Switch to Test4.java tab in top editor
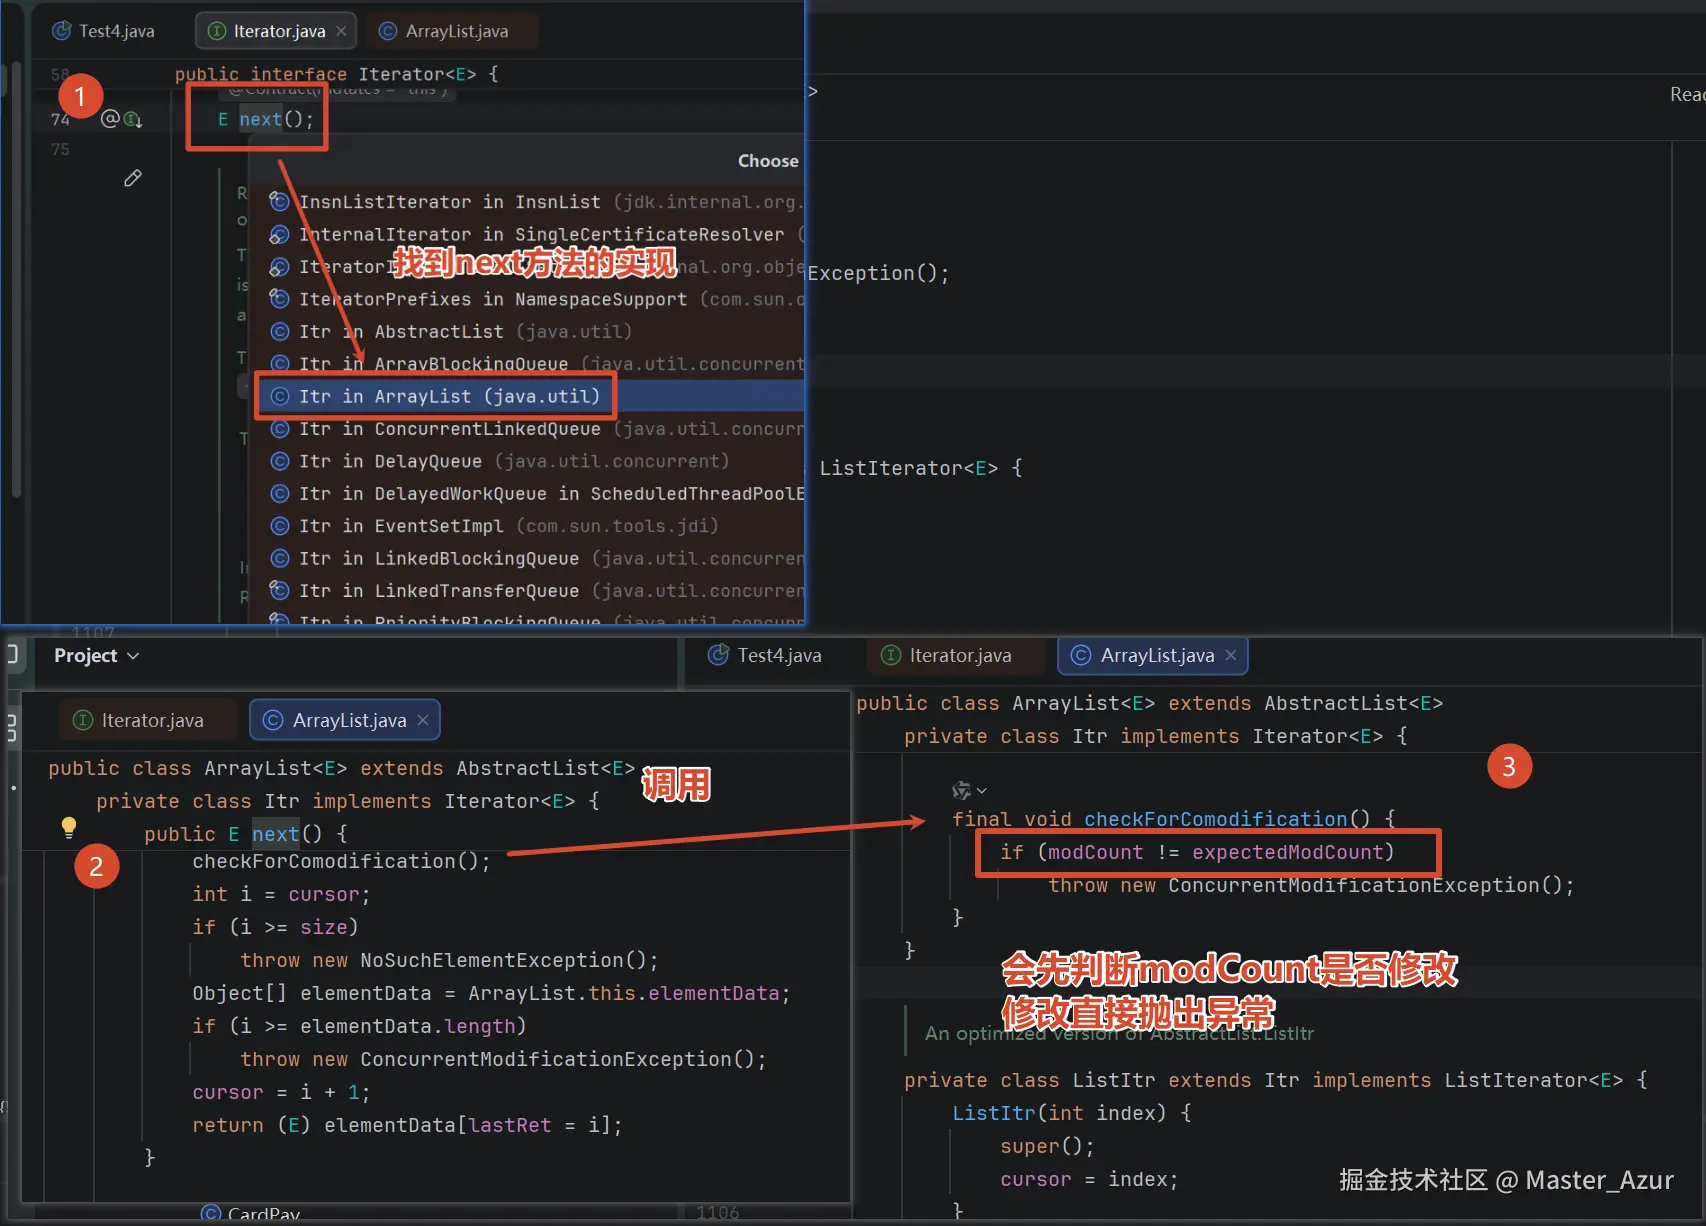 tap(104, 31)
